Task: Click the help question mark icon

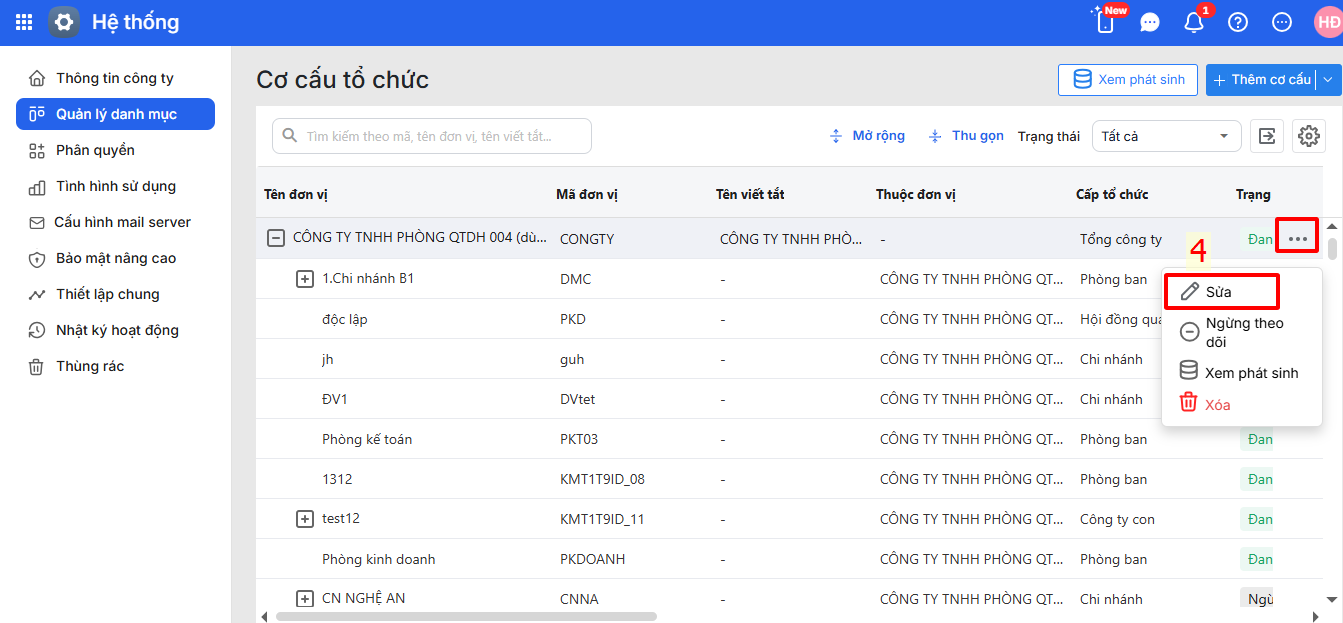Action: pos(1238,22)
